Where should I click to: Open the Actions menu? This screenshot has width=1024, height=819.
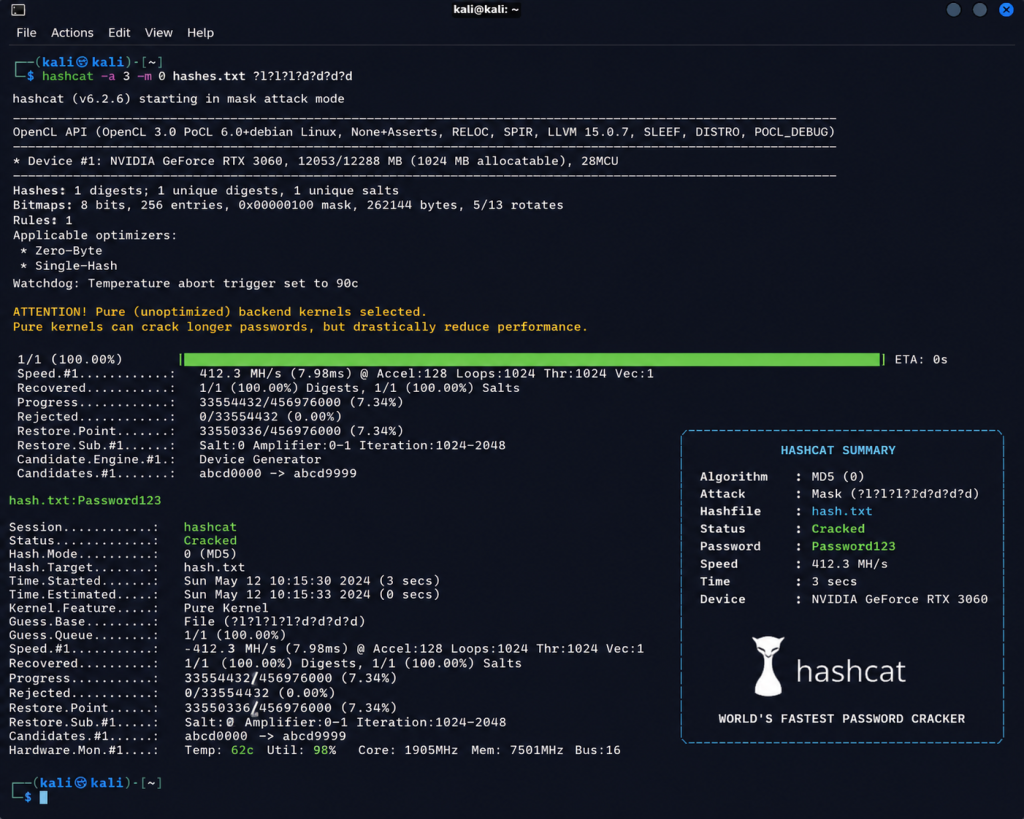point(72,33)
